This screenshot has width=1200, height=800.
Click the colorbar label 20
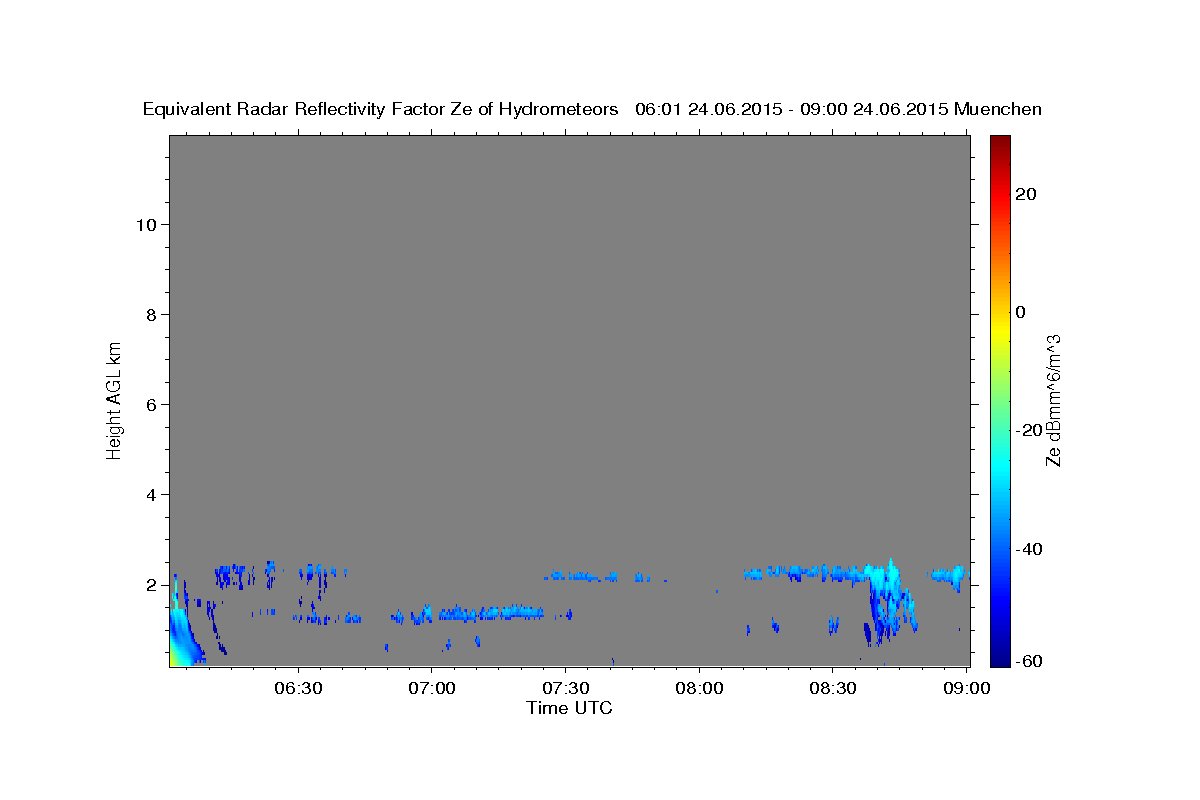click(x=1026, y=194)
